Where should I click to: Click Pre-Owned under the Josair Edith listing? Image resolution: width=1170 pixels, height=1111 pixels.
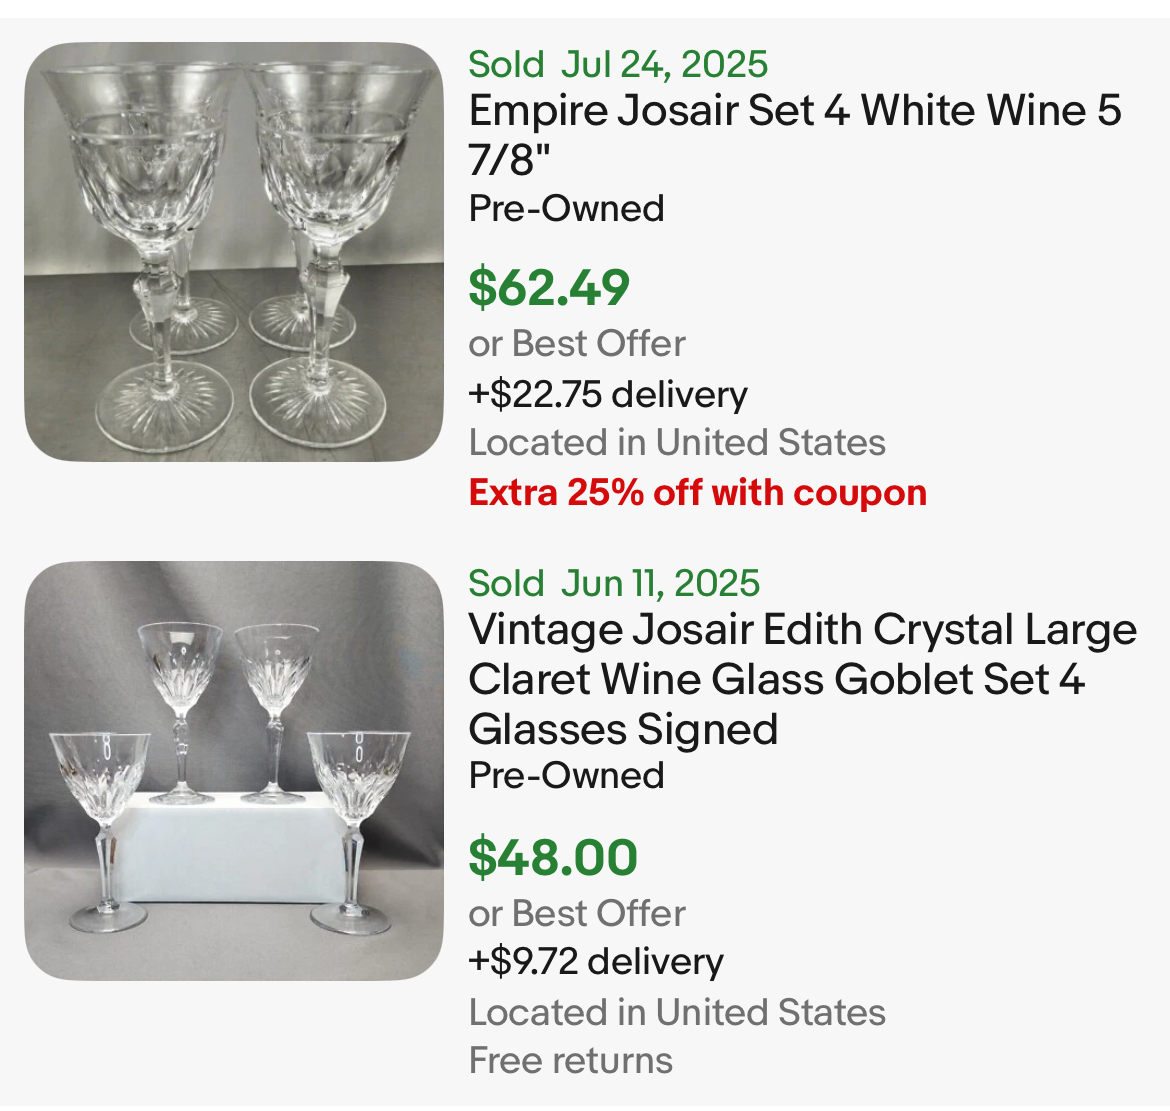[566, 775]
